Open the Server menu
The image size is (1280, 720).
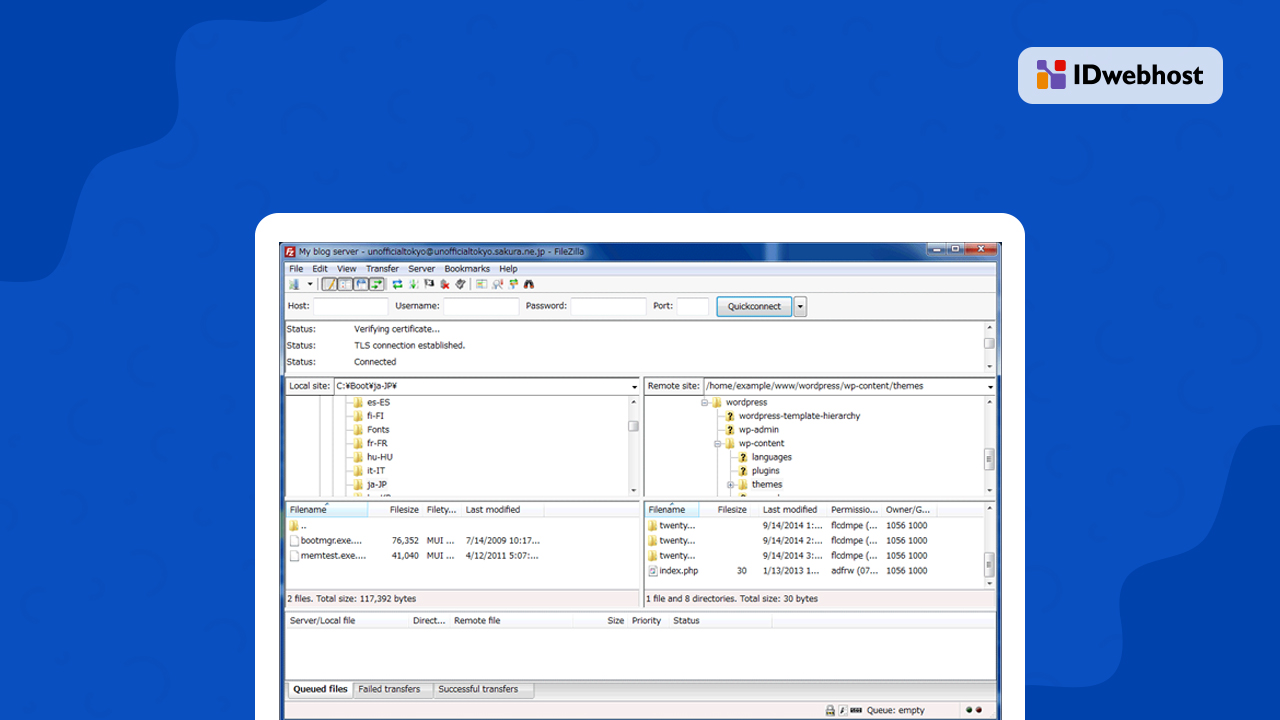tap(422, 269)
